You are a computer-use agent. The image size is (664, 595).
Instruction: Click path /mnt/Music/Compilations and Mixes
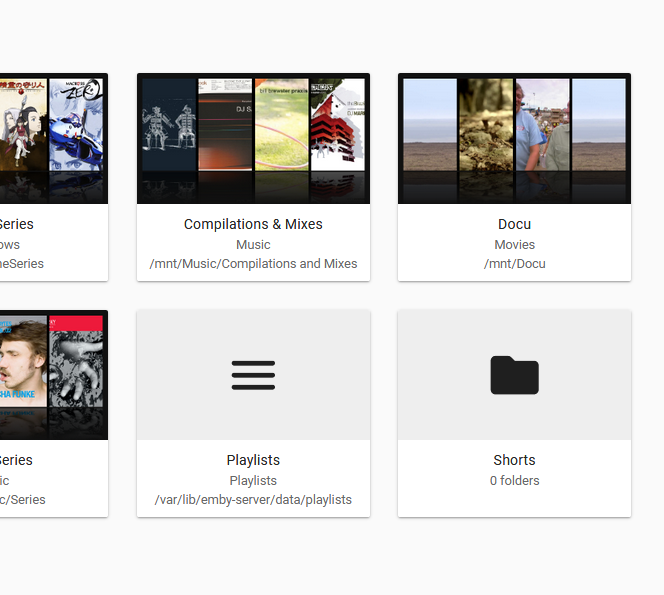[253, 264]
